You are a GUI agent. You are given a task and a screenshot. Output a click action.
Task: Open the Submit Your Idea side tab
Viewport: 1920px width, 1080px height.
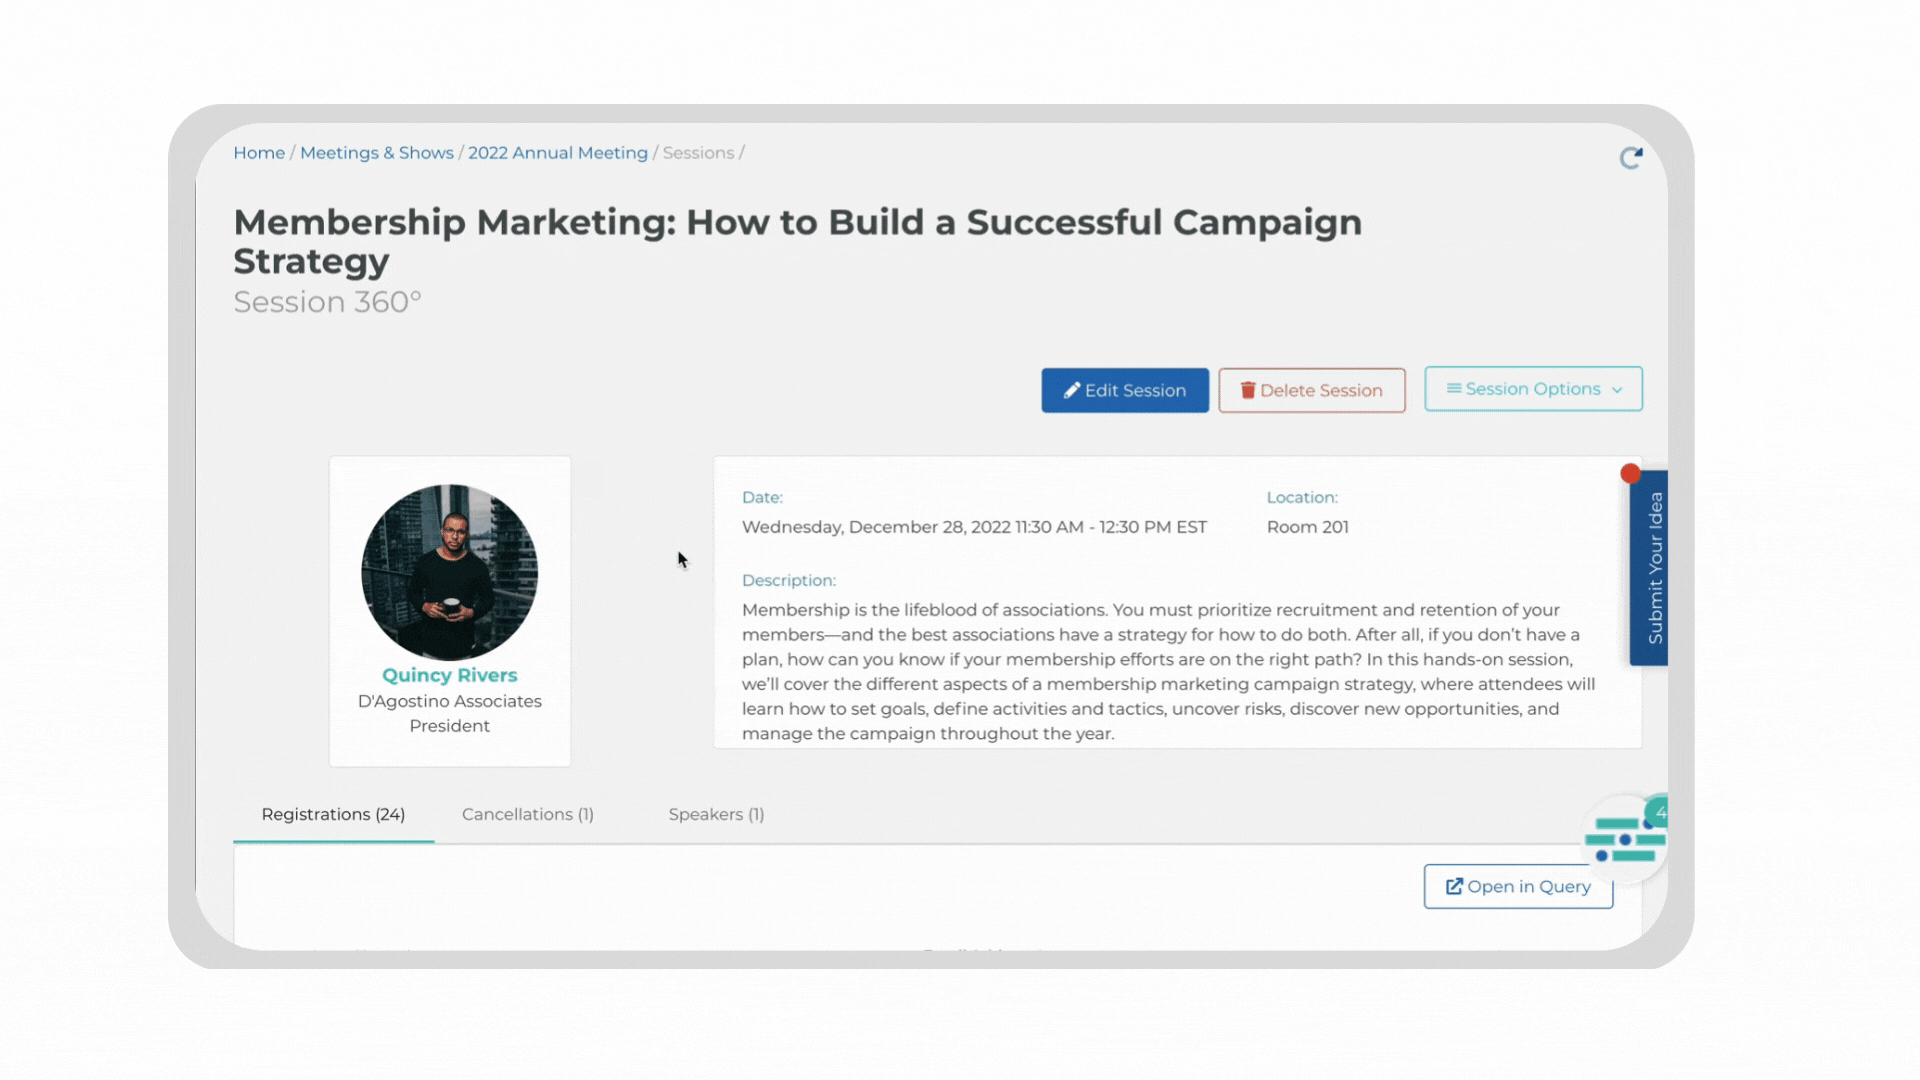coord(1649,568)
